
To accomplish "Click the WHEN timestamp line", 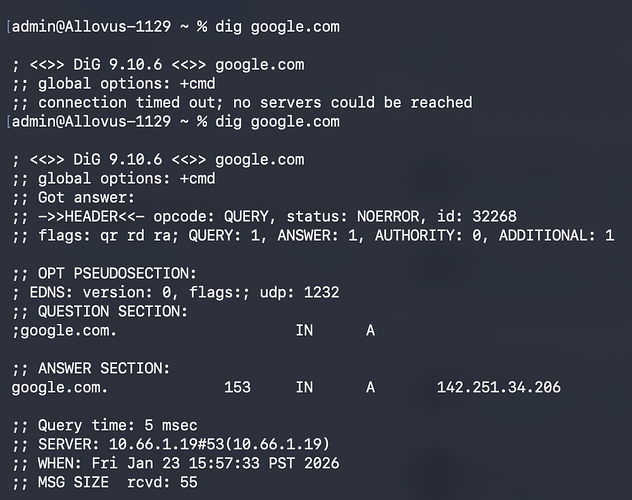I will coord(175,463).
